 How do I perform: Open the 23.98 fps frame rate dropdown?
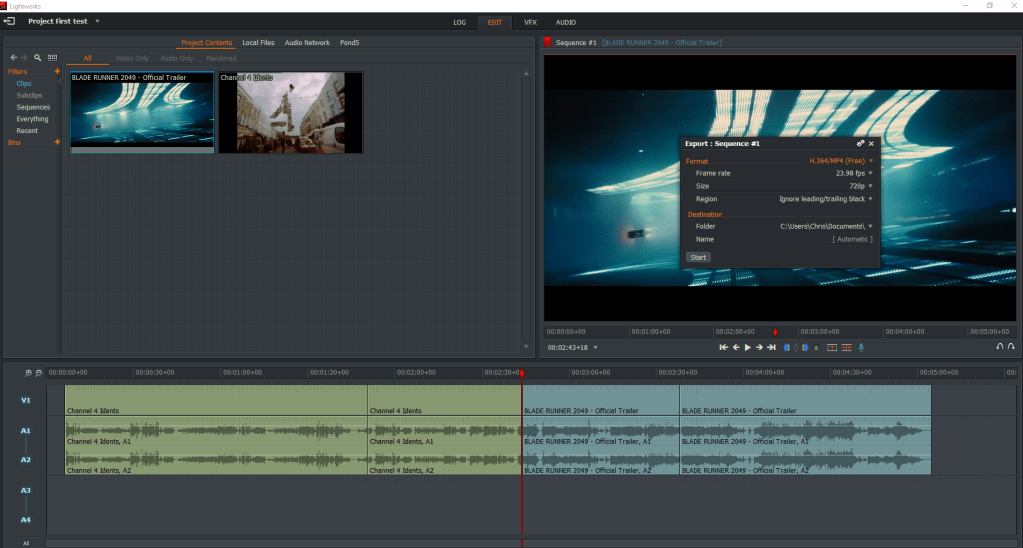[853, 173]
